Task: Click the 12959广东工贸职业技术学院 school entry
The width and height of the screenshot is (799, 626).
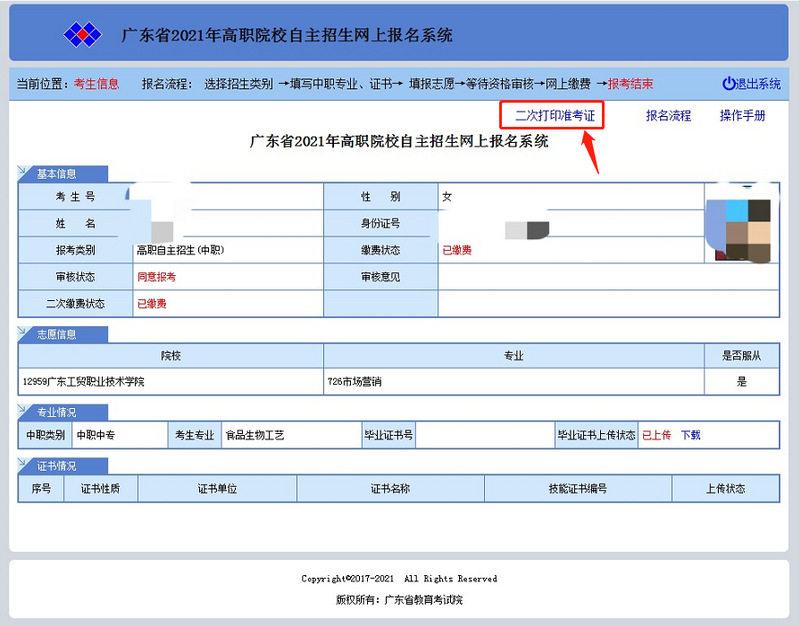Action: 83,381
